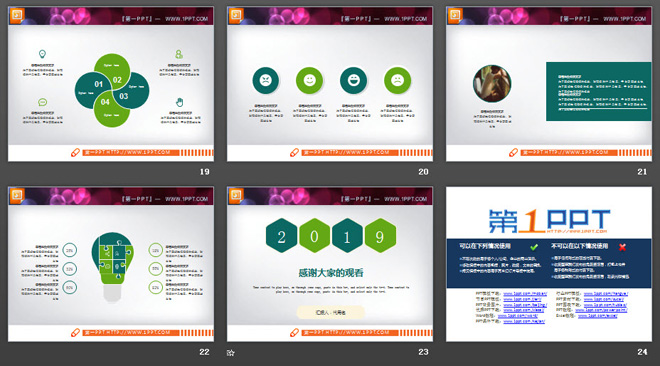Click the green checkmark on slide 24
The image size is (660, 366).
coord(534,247)
